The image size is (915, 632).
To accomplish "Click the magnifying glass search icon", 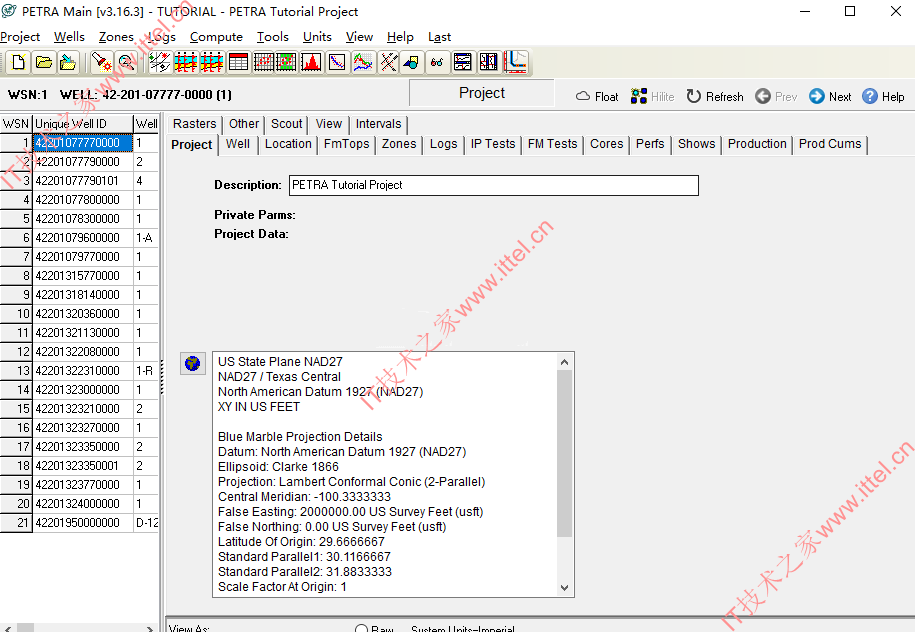I will coord(126,62).
